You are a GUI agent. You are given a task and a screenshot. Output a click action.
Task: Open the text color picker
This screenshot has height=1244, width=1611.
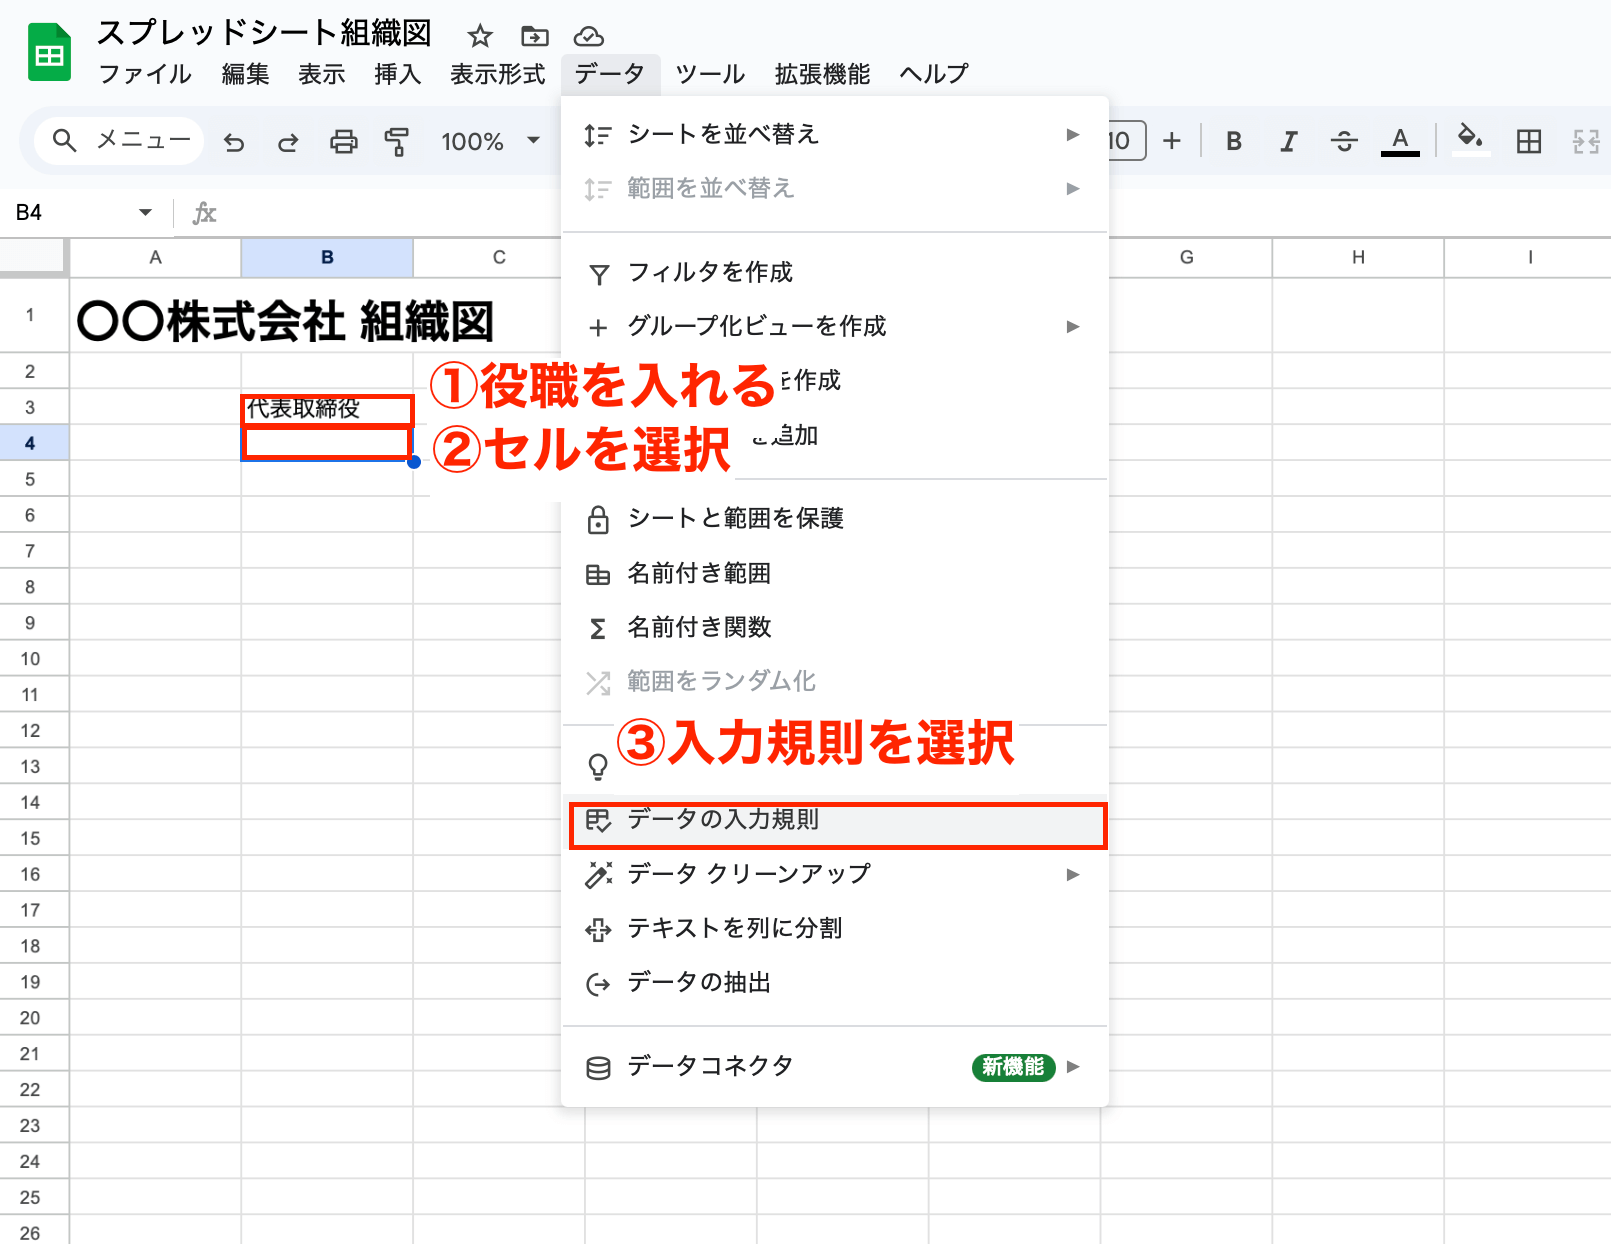tap(1400, 141)
